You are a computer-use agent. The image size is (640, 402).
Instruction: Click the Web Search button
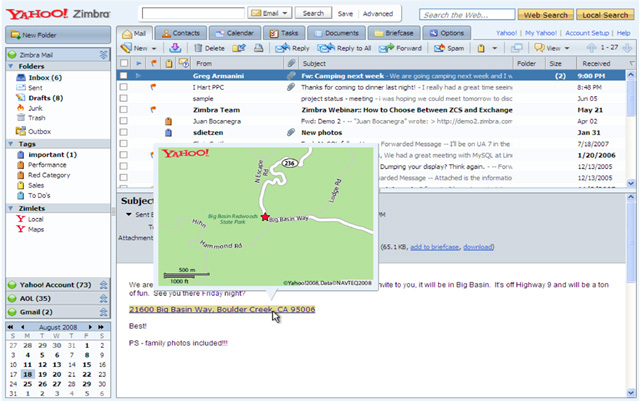(546, 15)
